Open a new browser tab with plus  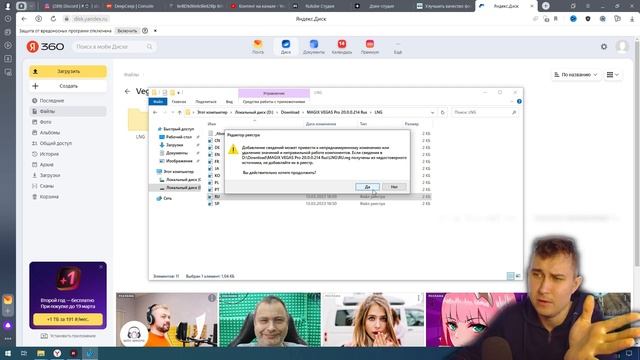click(546, 6)
